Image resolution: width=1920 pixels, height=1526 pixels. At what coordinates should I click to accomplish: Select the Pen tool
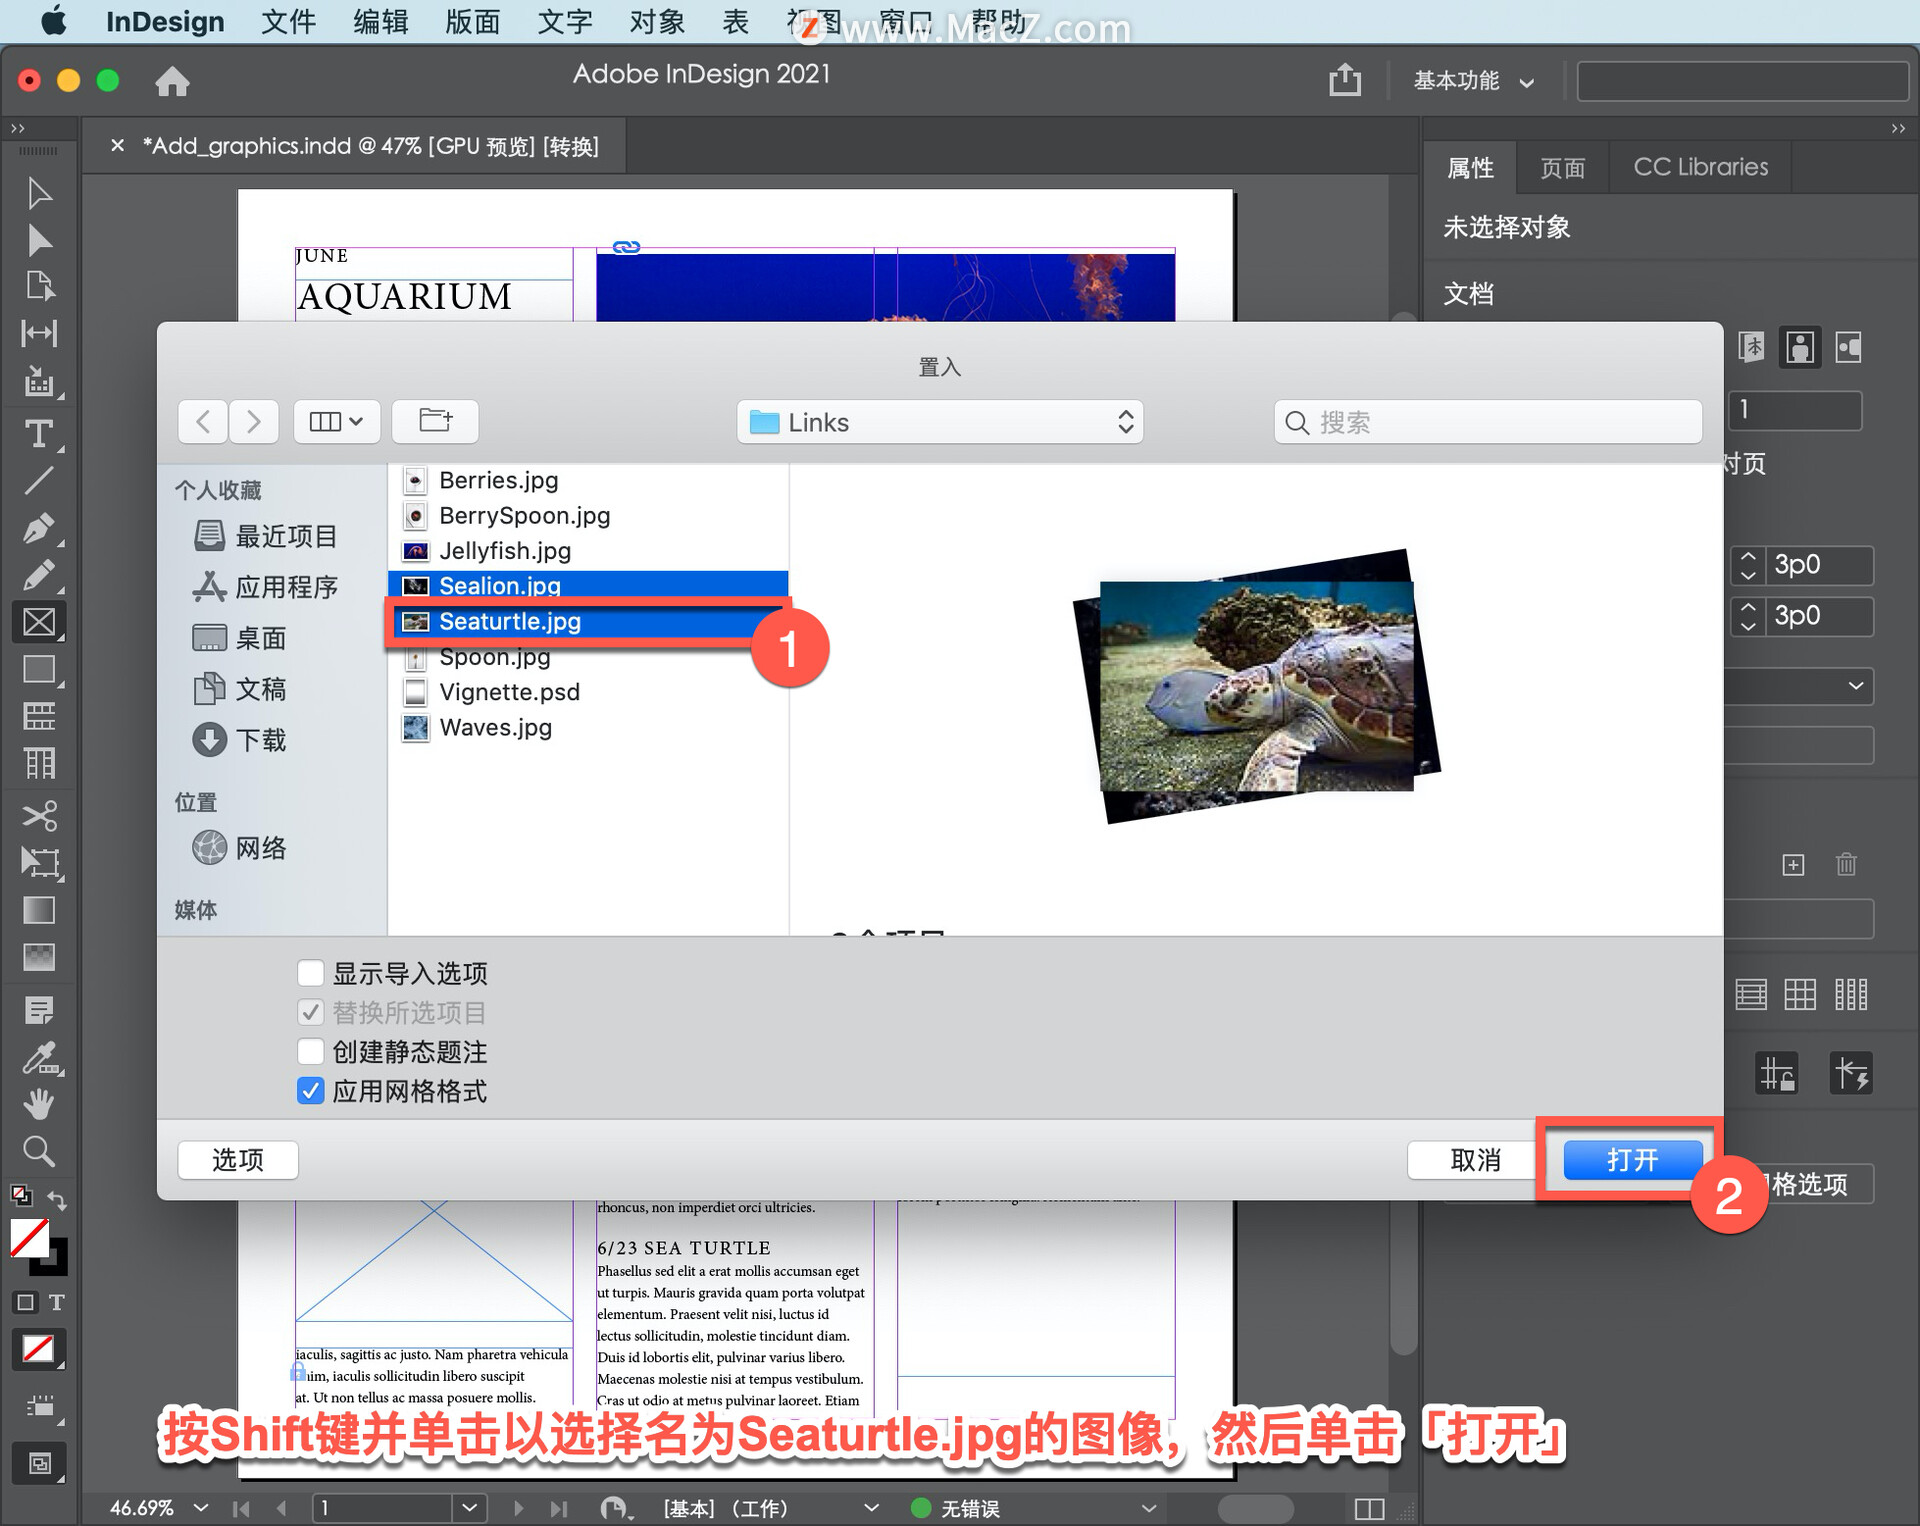39,528
